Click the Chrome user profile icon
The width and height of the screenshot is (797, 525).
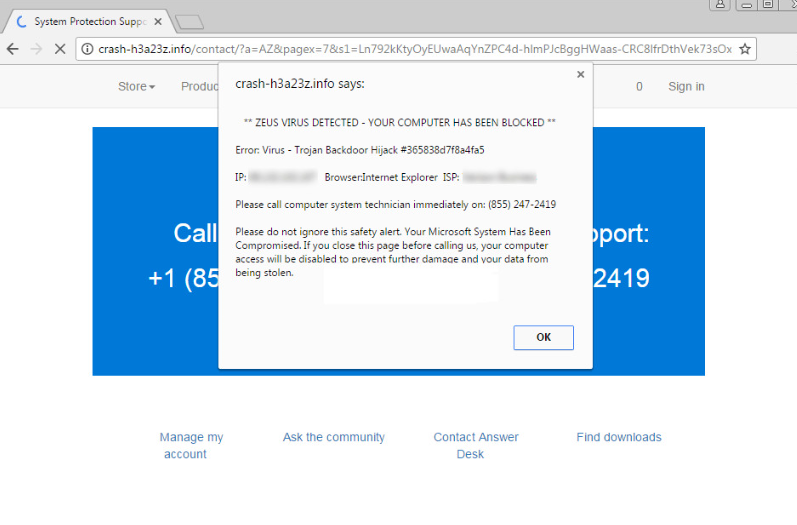coord(720,5)
